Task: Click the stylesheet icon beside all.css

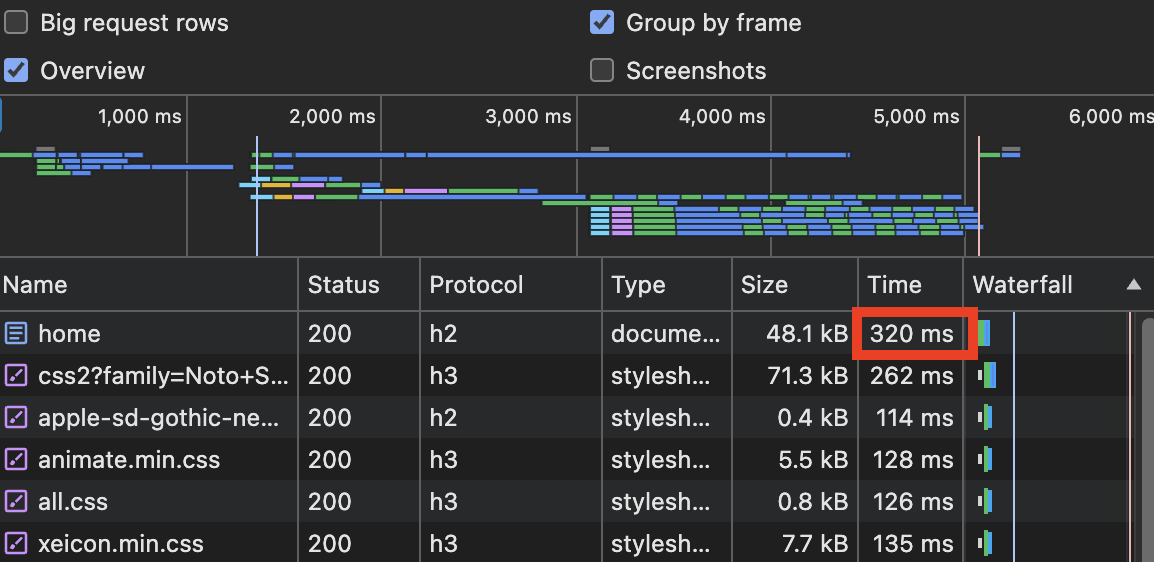Action: [x=15, y=502]
